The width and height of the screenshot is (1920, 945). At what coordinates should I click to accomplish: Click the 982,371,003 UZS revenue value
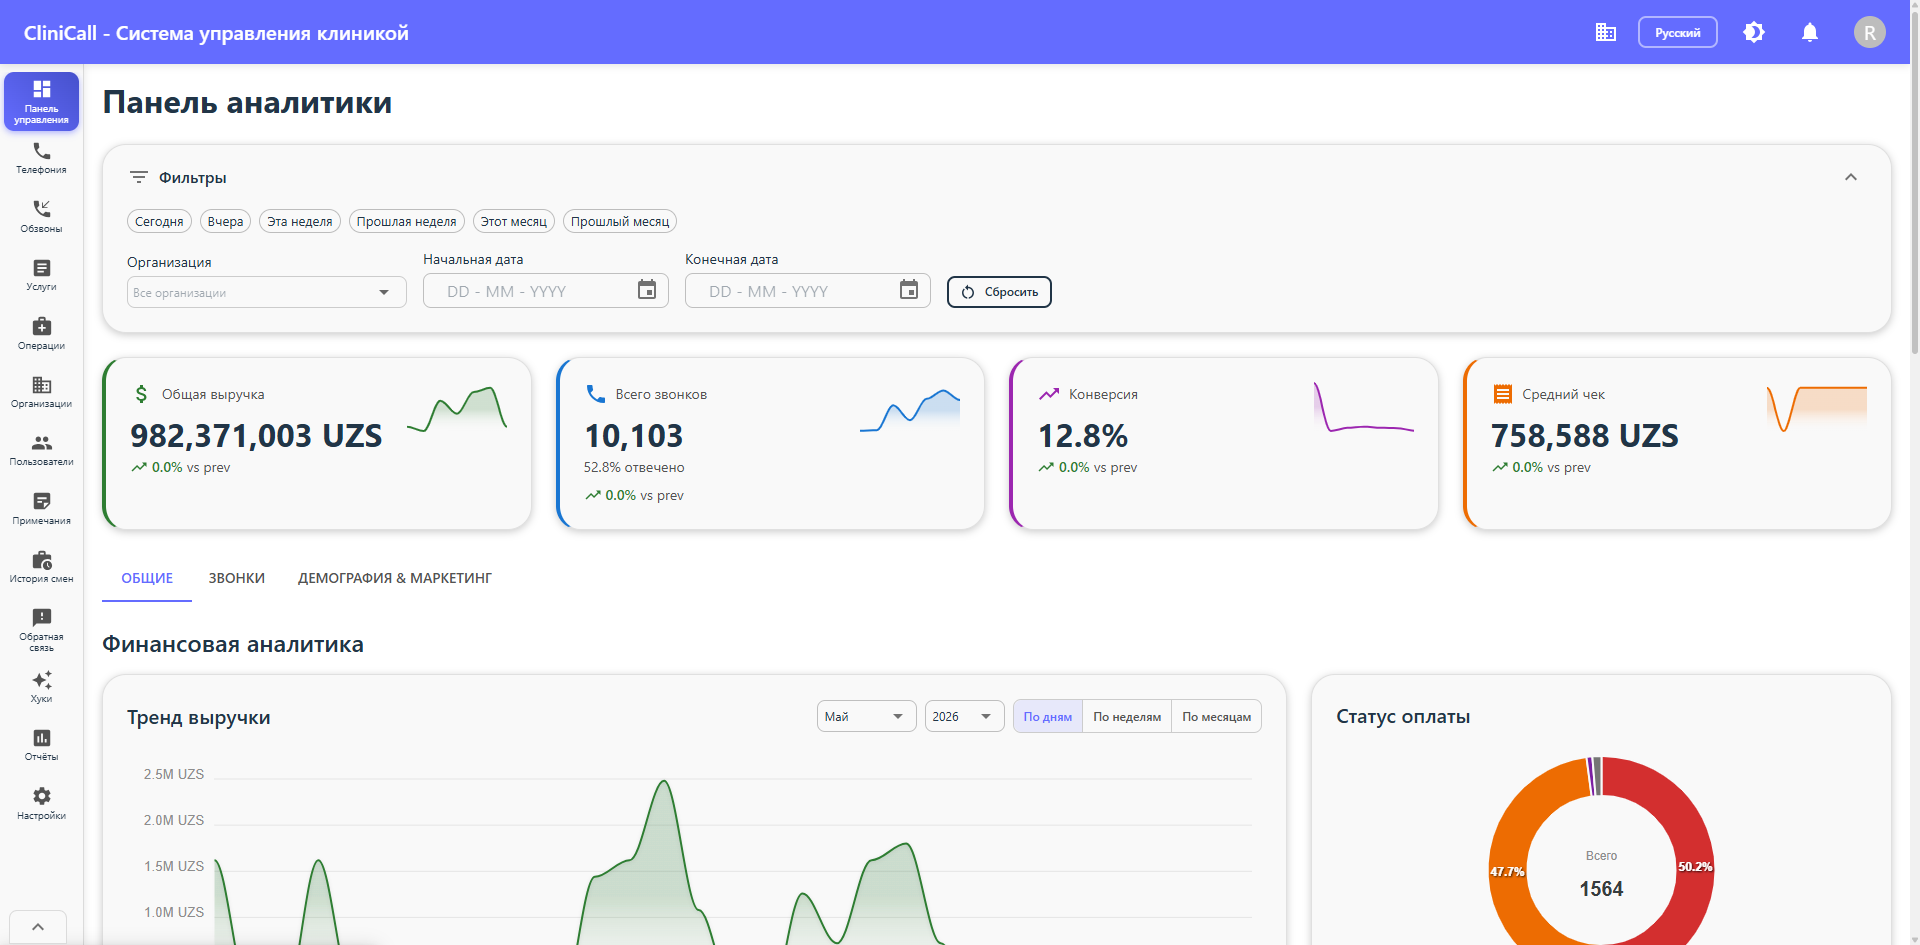pos(256,436)
